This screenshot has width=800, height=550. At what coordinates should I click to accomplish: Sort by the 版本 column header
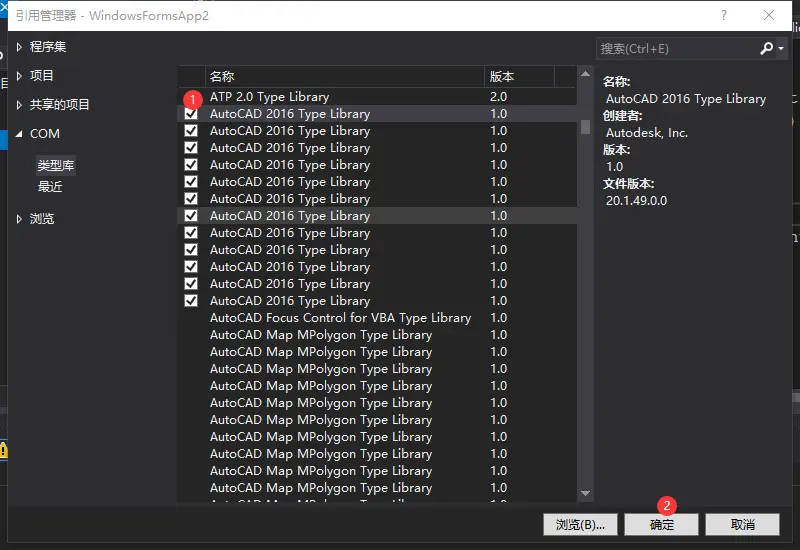(519, 77)
